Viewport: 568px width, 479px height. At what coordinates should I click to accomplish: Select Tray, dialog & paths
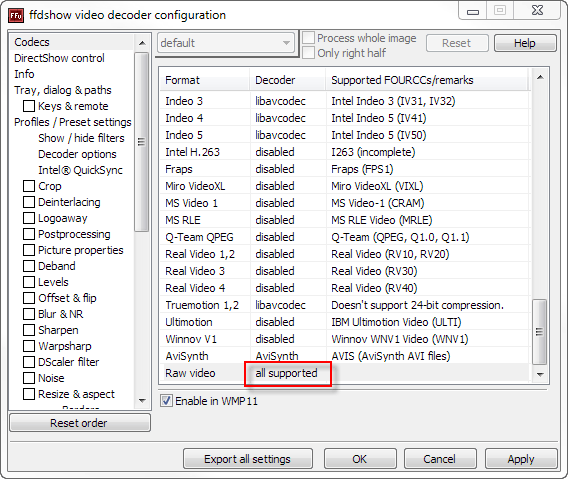(63, 90)
